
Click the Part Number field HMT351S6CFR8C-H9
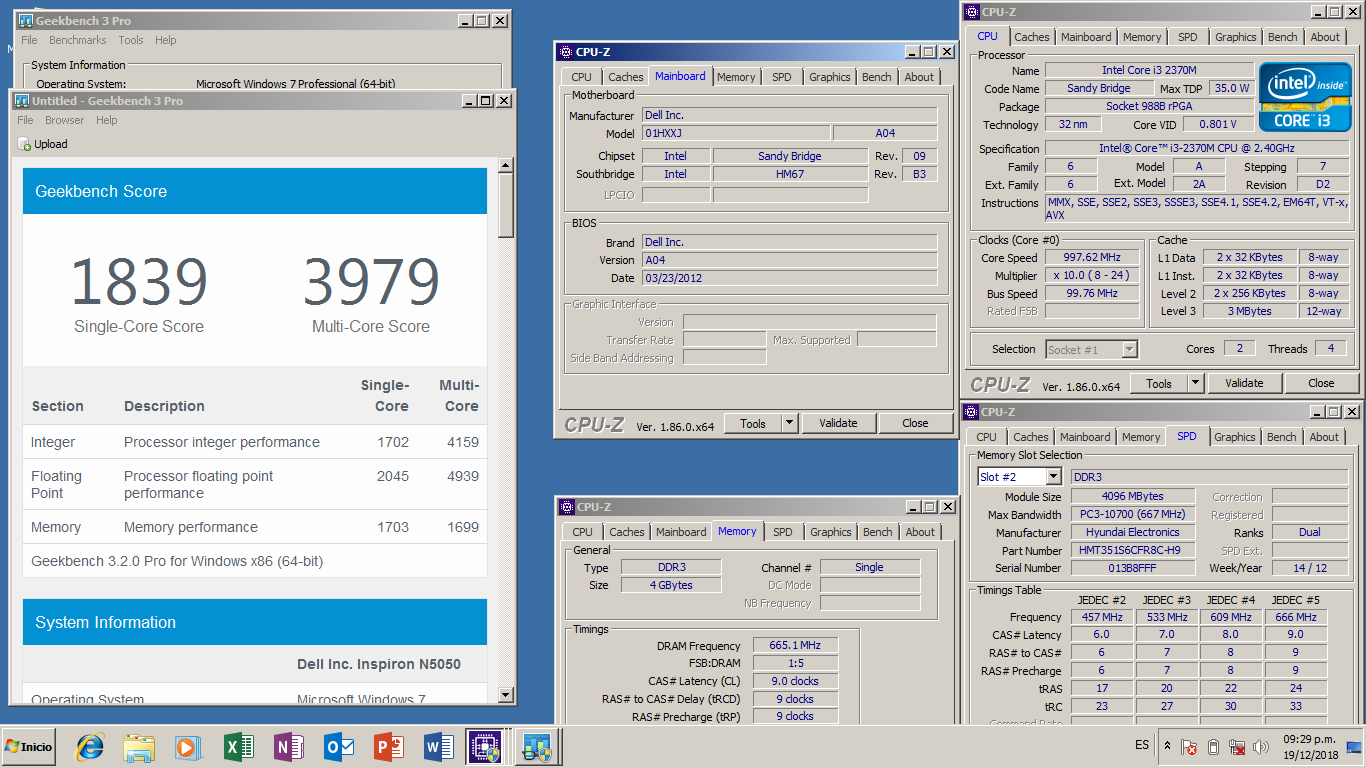1134,550
